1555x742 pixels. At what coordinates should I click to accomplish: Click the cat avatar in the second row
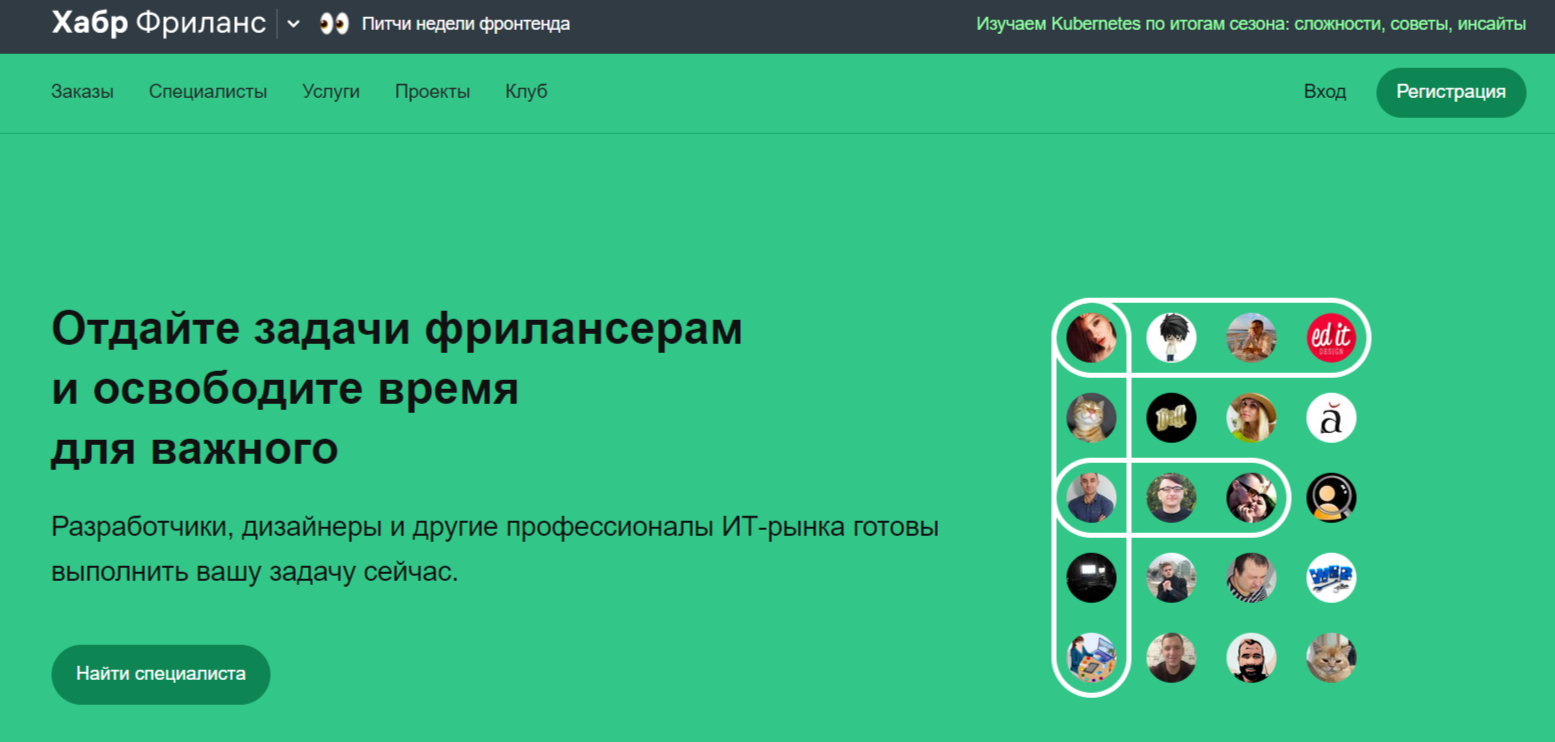coord(1091,418)
